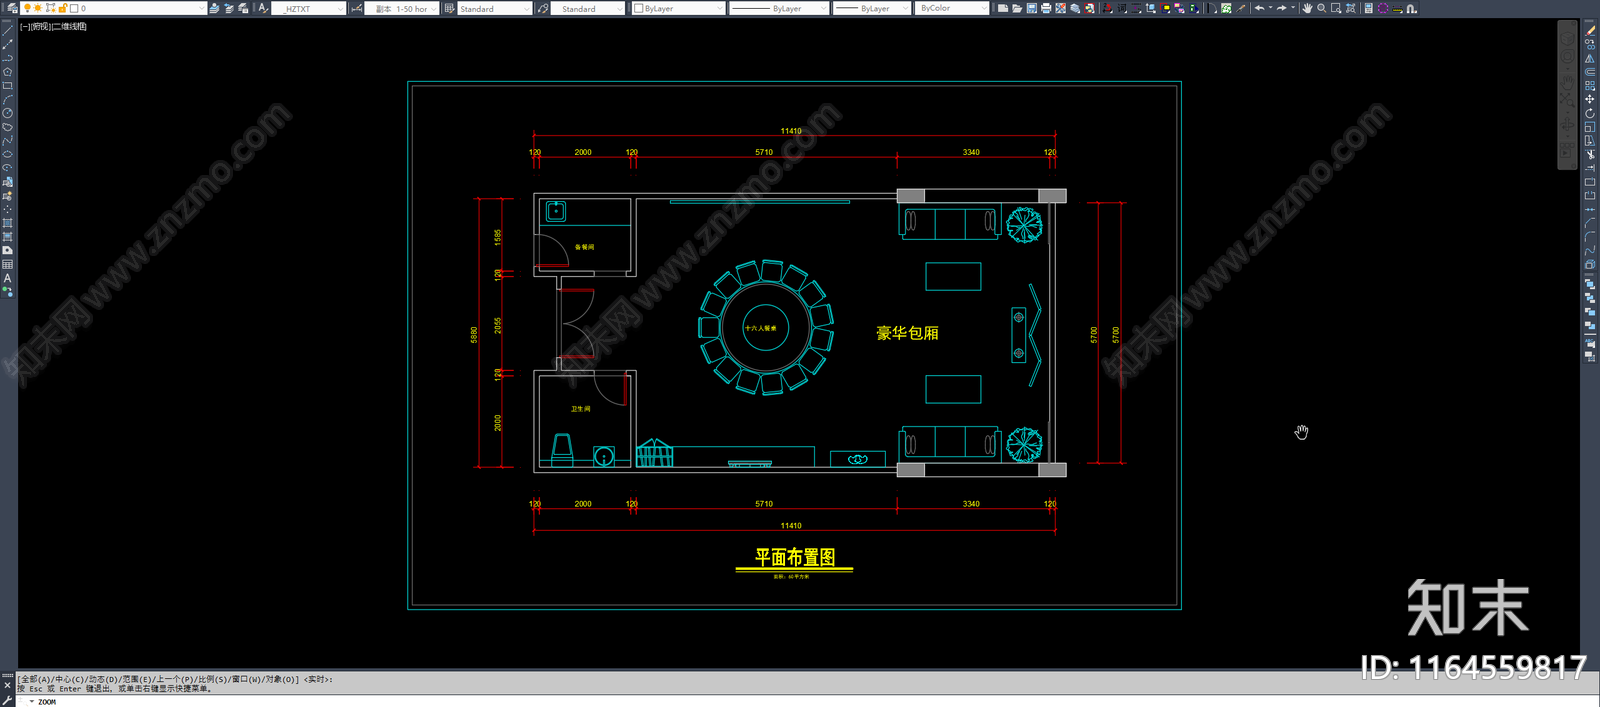The image size is (1600, 707).
Task: Click the ZOOM command line input
Action: pyautogui.click(x=800, y=701)
